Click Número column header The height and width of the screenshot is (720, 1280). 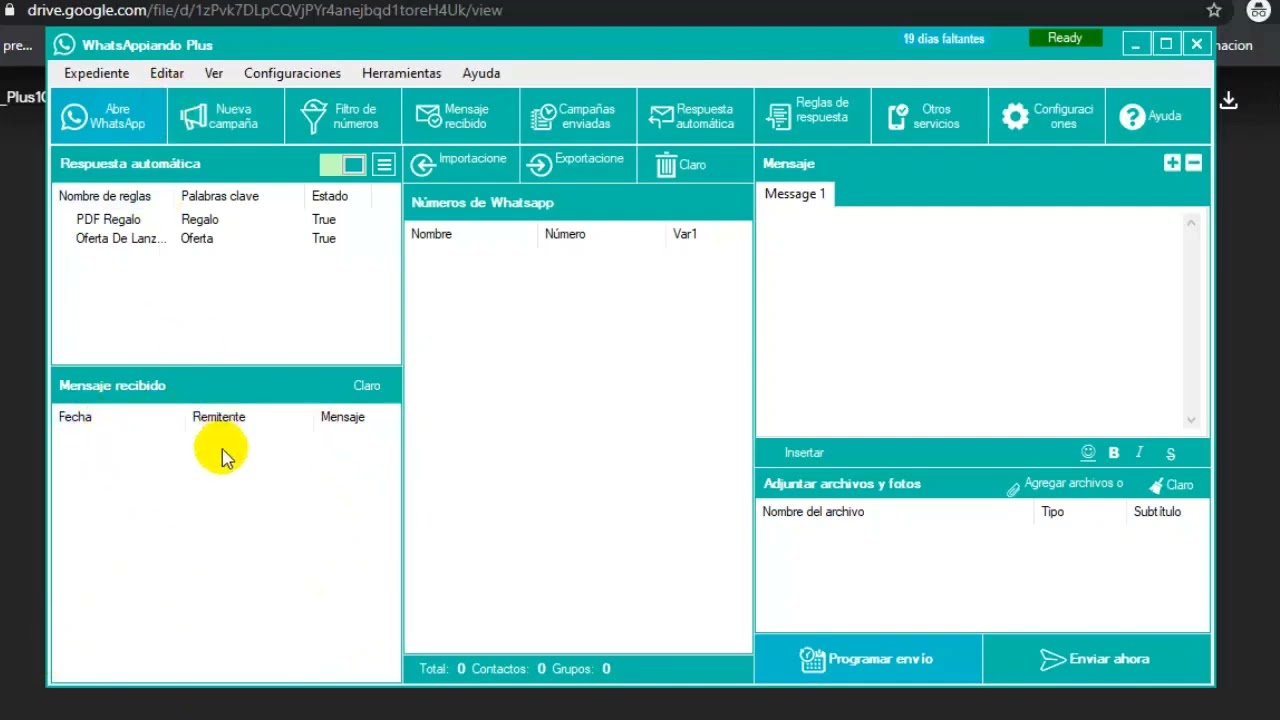pyautogui.click(x=565, y=234)
